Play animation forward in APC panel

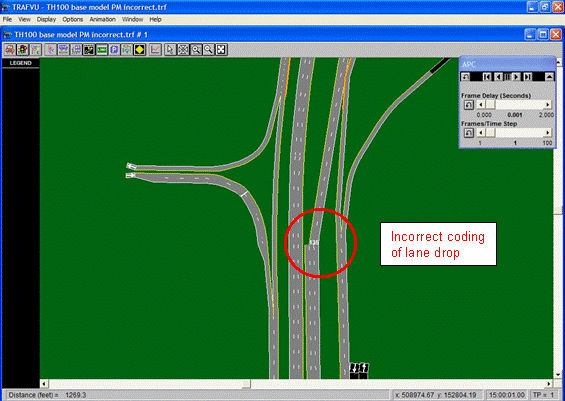coord(516,77)
